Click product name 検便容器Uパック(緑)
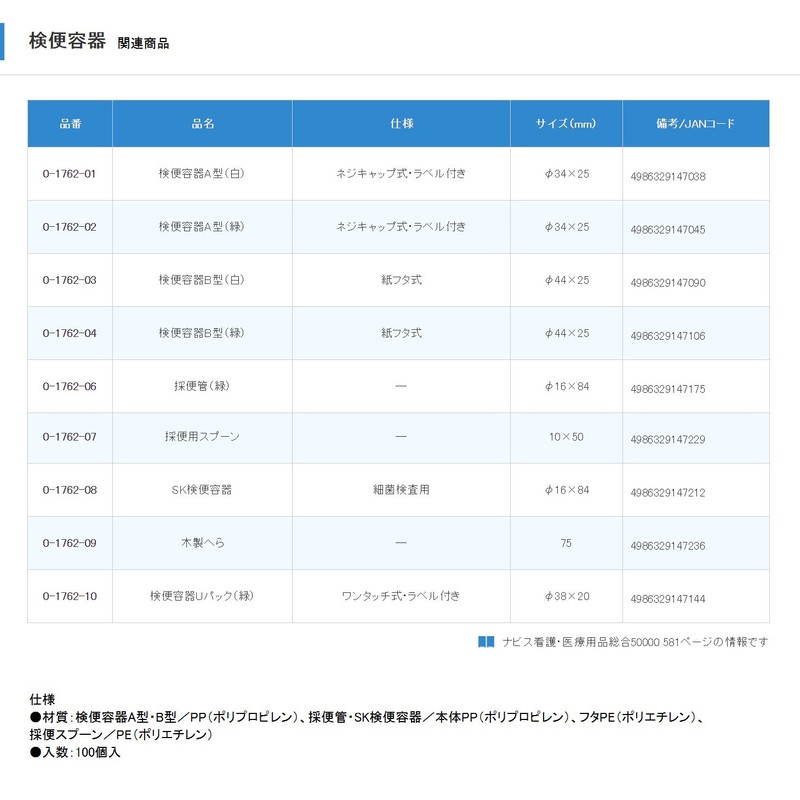 coord(202,596)
